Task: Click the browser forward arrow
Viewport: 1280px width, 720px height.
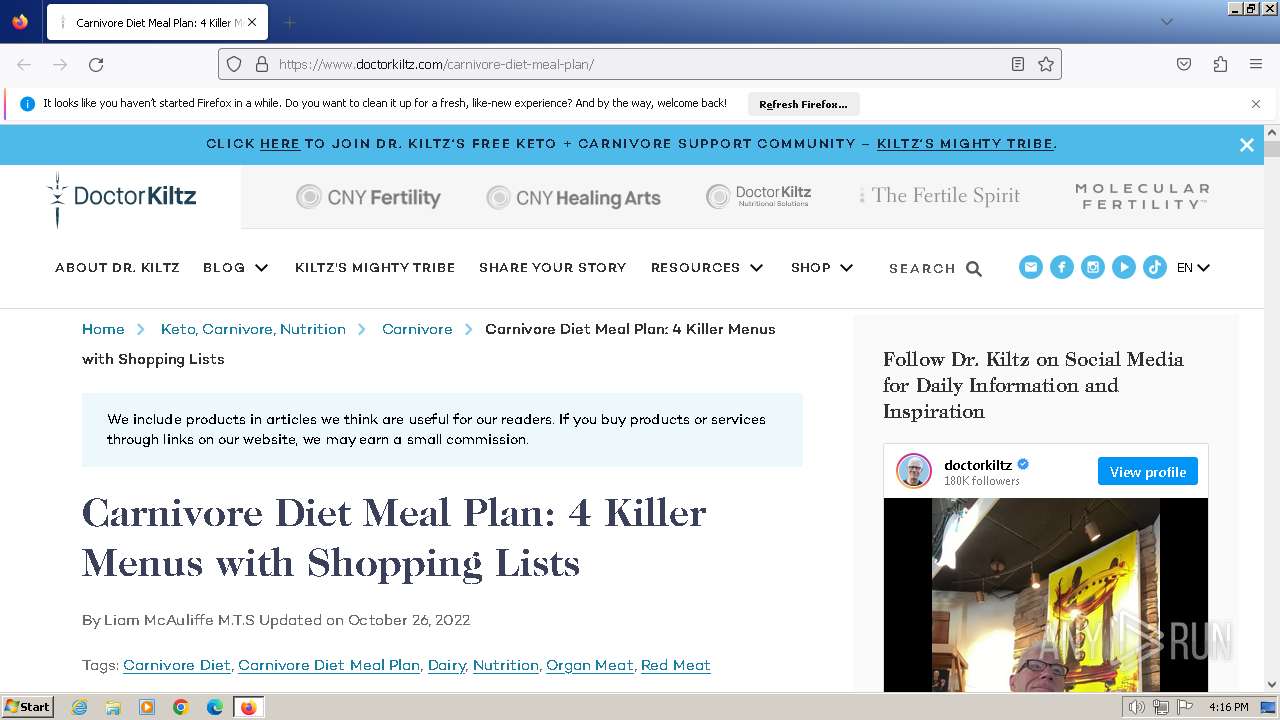Action: (60, 64)
